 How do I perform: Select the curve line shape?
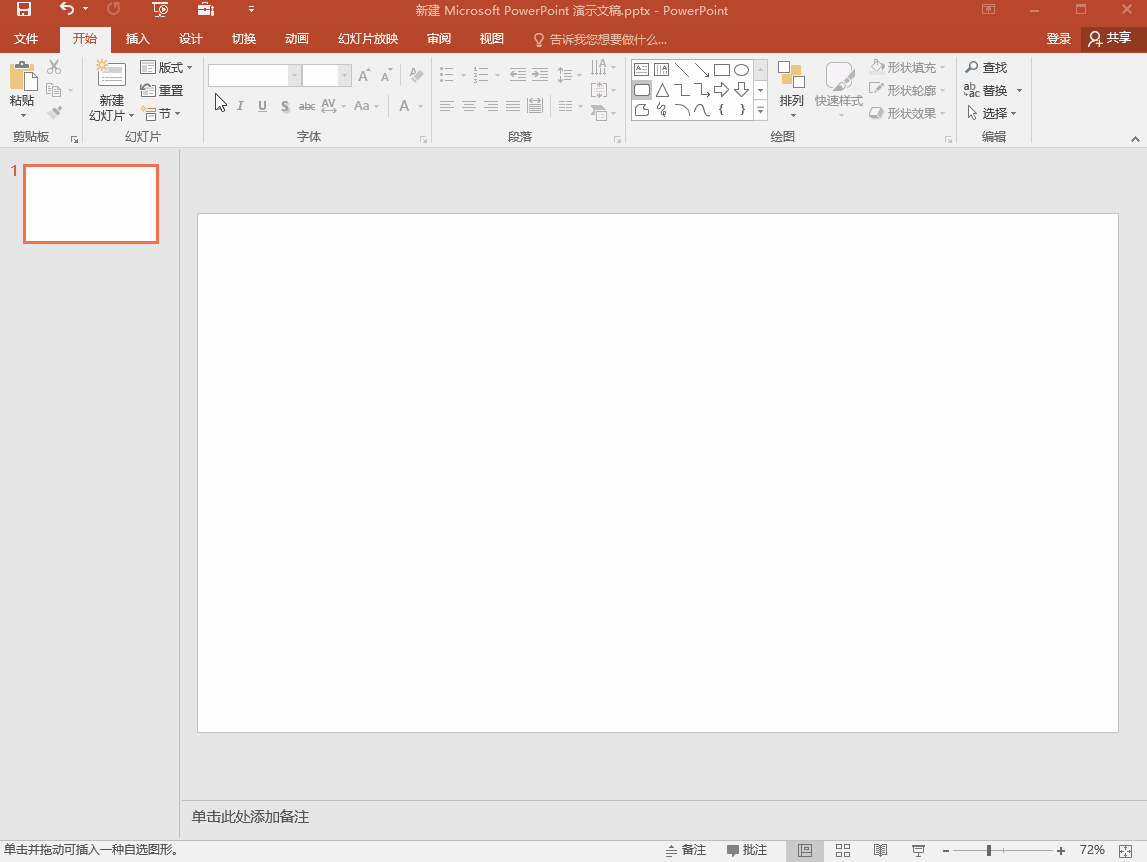(x=702, y=110)
